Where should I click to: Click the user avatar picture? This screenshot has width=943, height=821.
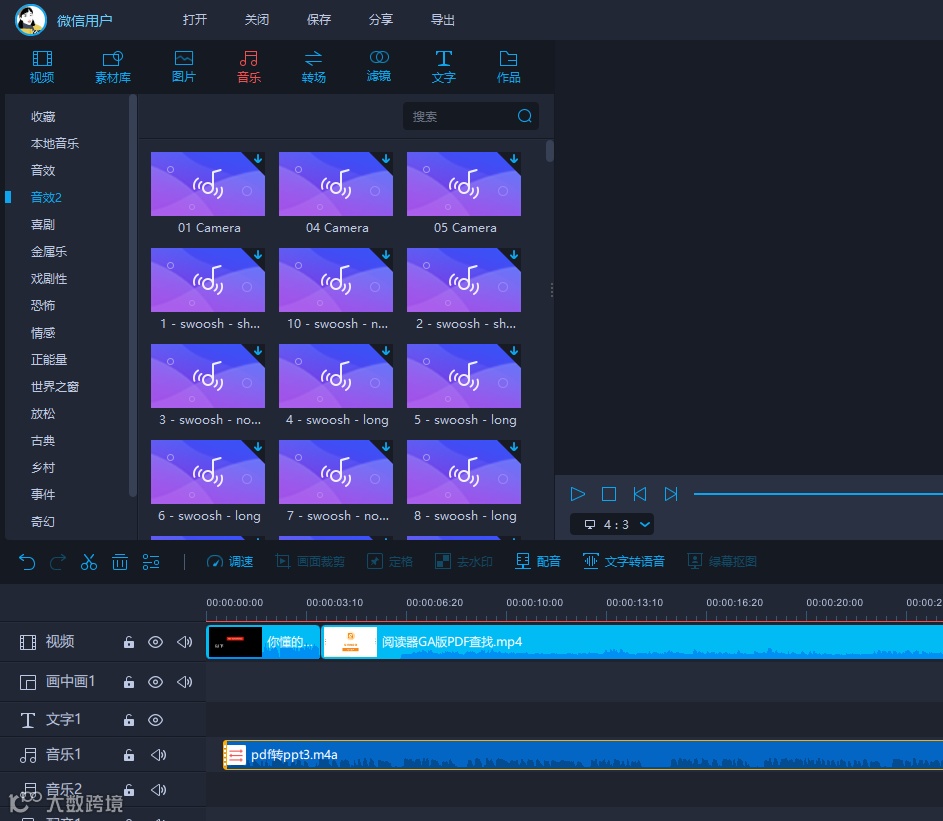[x=31, y=20]
